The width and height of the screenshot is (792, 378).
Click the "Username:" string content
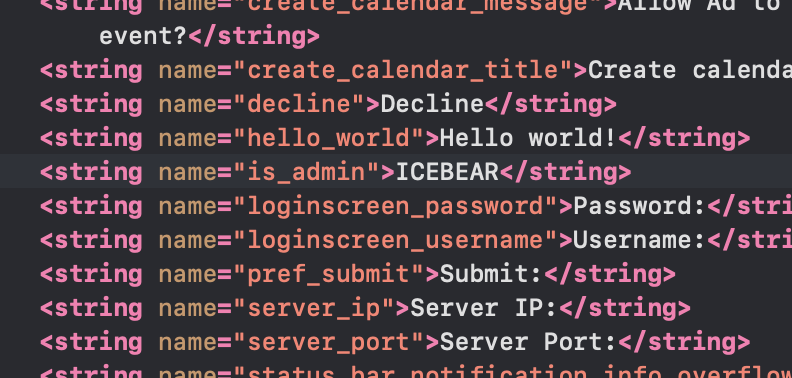point(640,240)
